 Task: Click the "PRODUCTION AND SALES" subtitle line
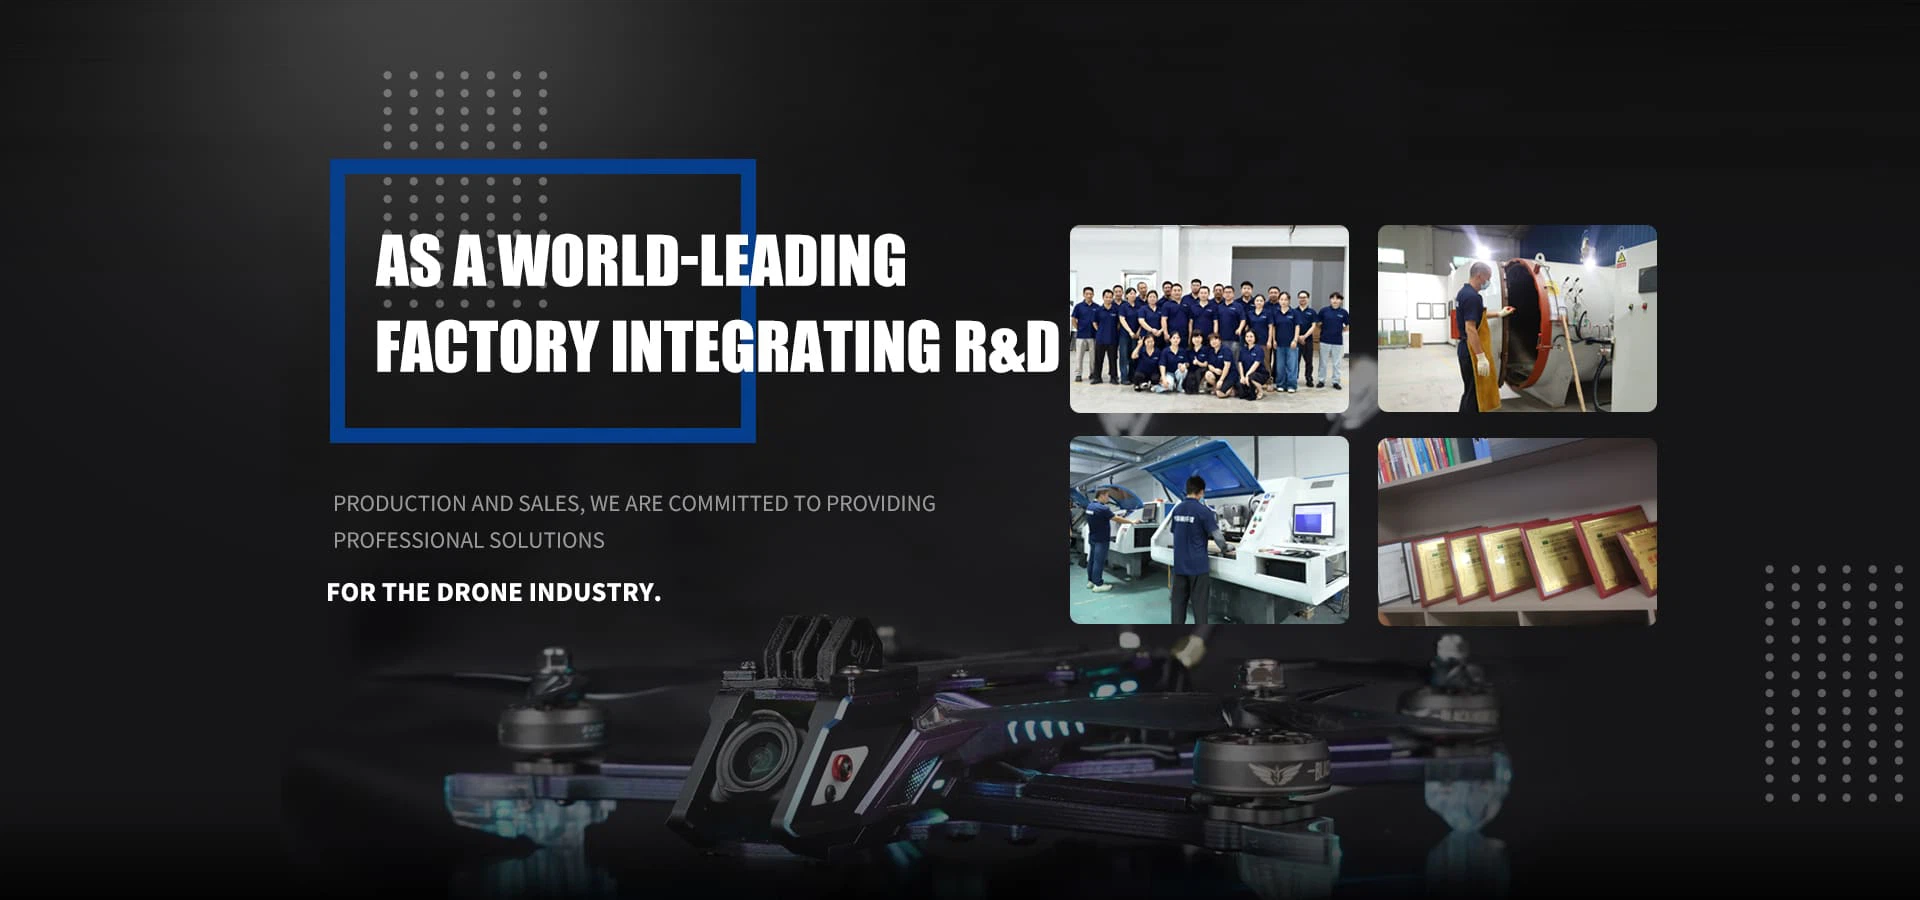(634, 504)
